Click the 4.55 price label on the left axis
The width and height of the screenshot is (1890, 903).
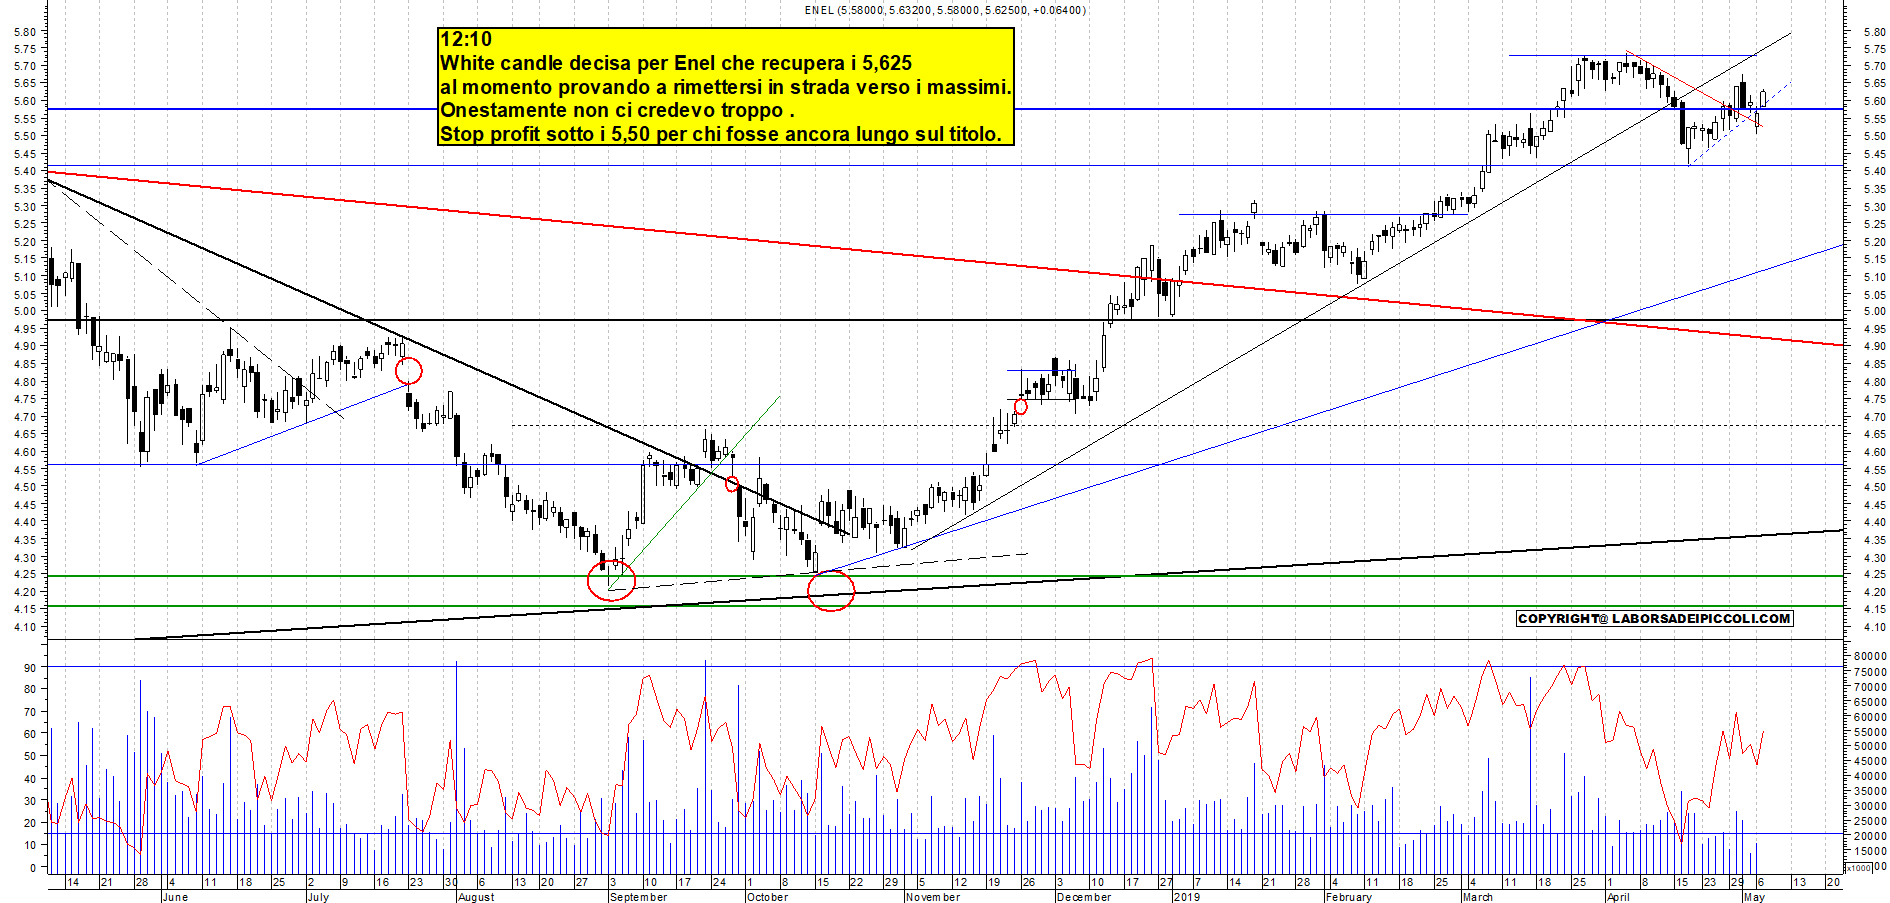point(25,470)
